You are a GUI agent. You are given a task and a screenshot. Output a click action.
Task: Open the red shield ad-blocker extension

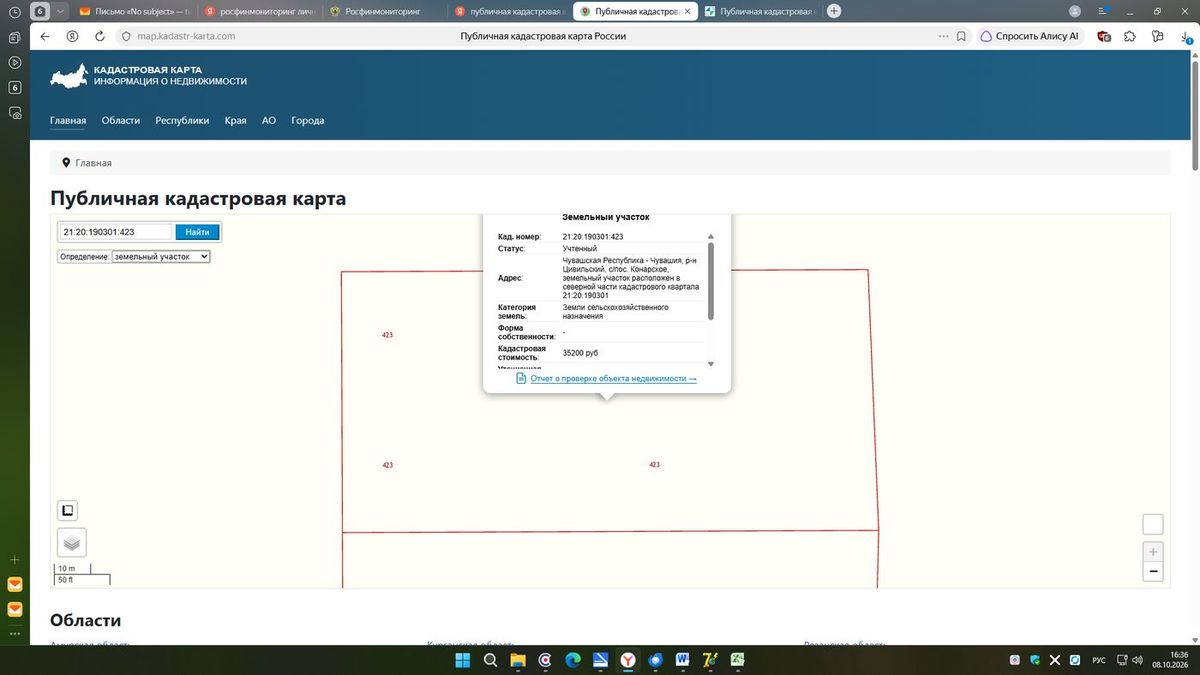click(1104, 36)
